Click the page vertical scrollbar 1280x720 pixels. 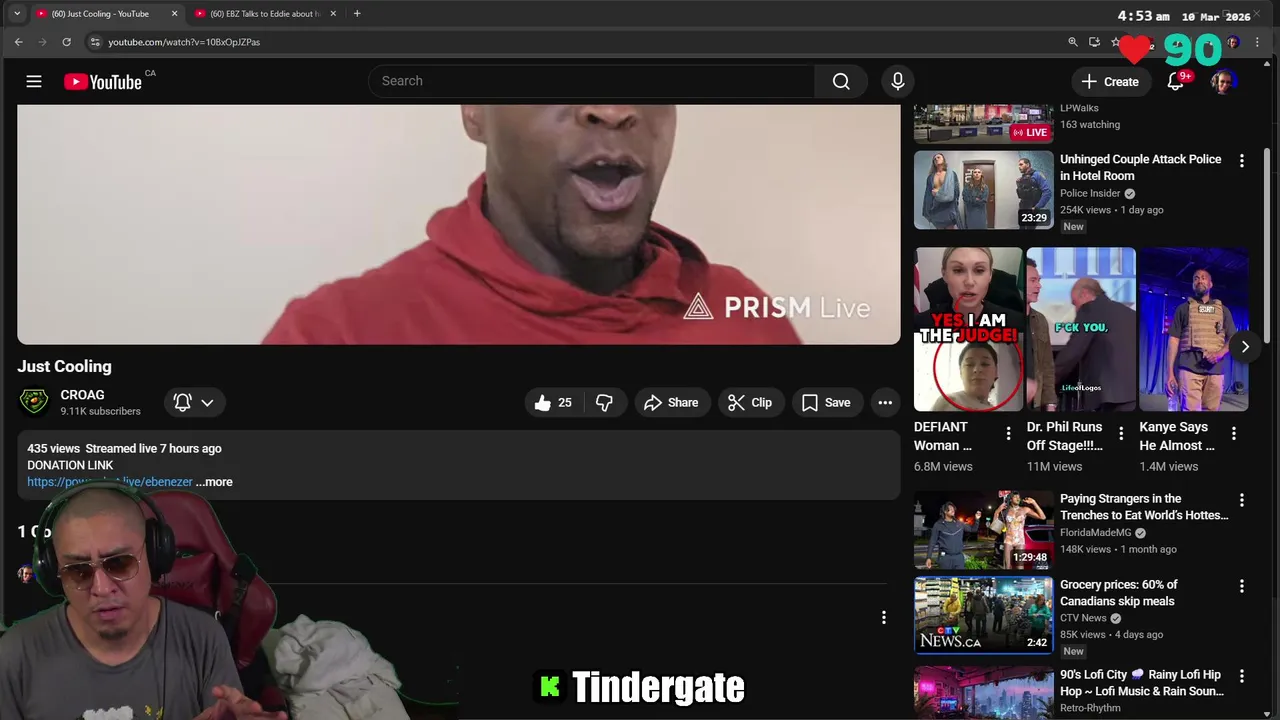pyautogui.click(x=1267, y=244)
